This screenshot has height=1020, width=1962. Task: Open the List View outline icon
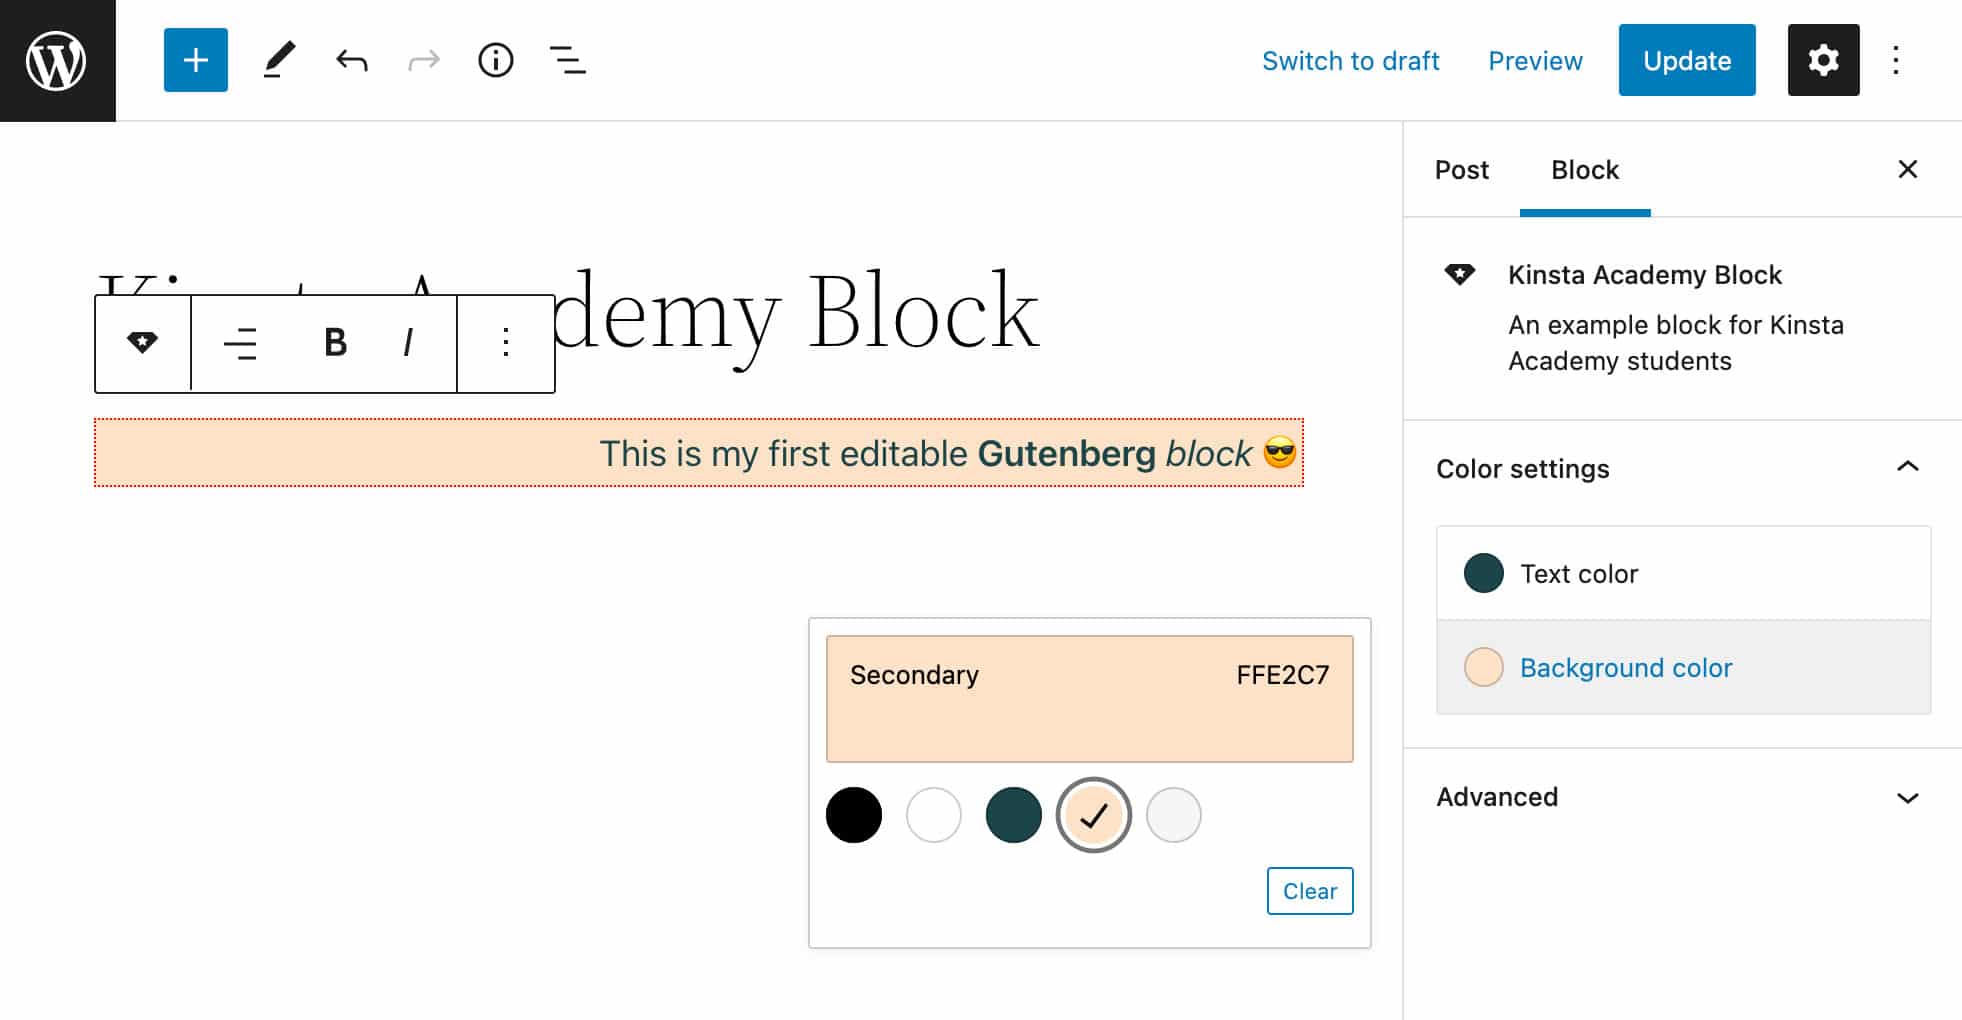click(x=567, y=60)
